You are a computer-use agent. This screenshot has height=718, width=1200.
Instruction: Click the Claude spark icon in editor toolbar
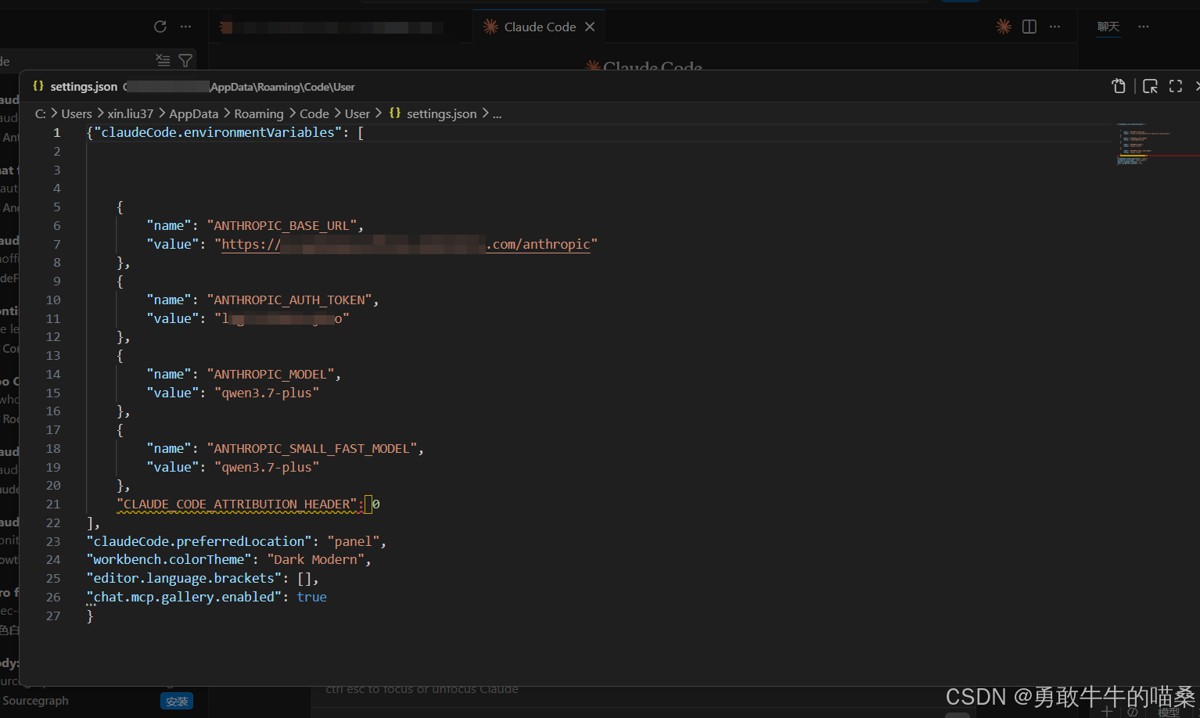click(x=1004, y=27)
